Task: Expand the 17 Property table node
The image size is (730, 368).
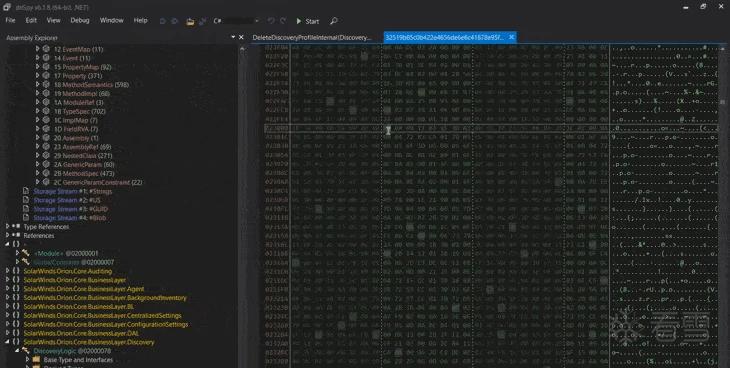Action: 38,75
